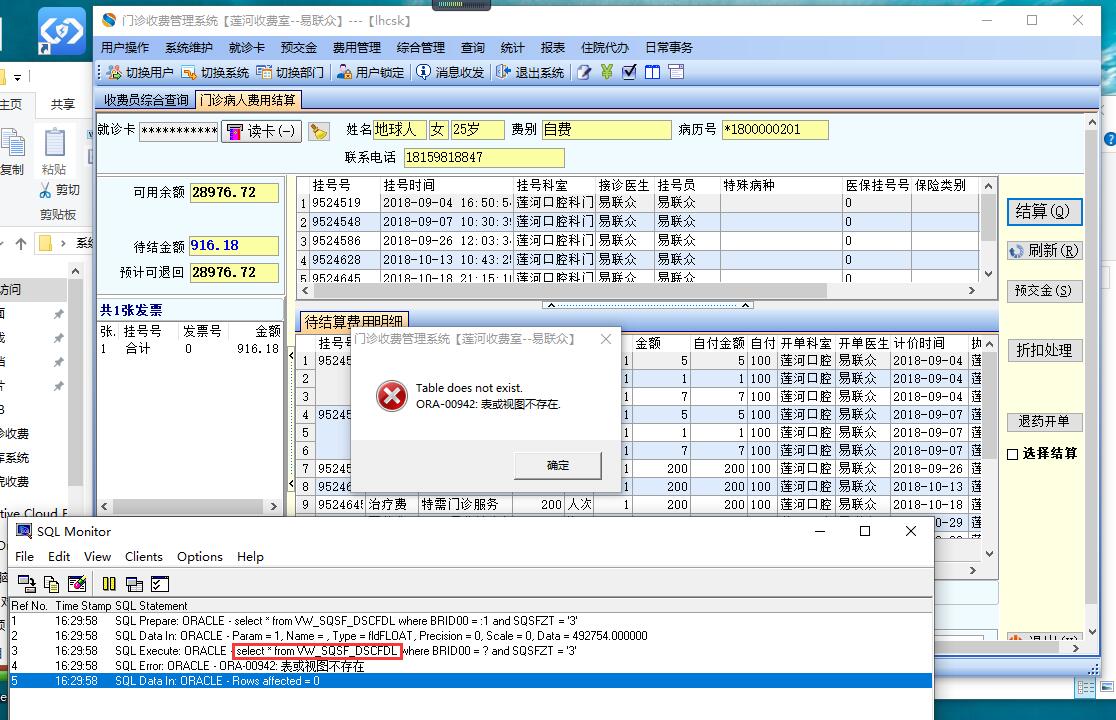Open the 费用管理 menu
The image size is (1116, 720).
point(357,48)
